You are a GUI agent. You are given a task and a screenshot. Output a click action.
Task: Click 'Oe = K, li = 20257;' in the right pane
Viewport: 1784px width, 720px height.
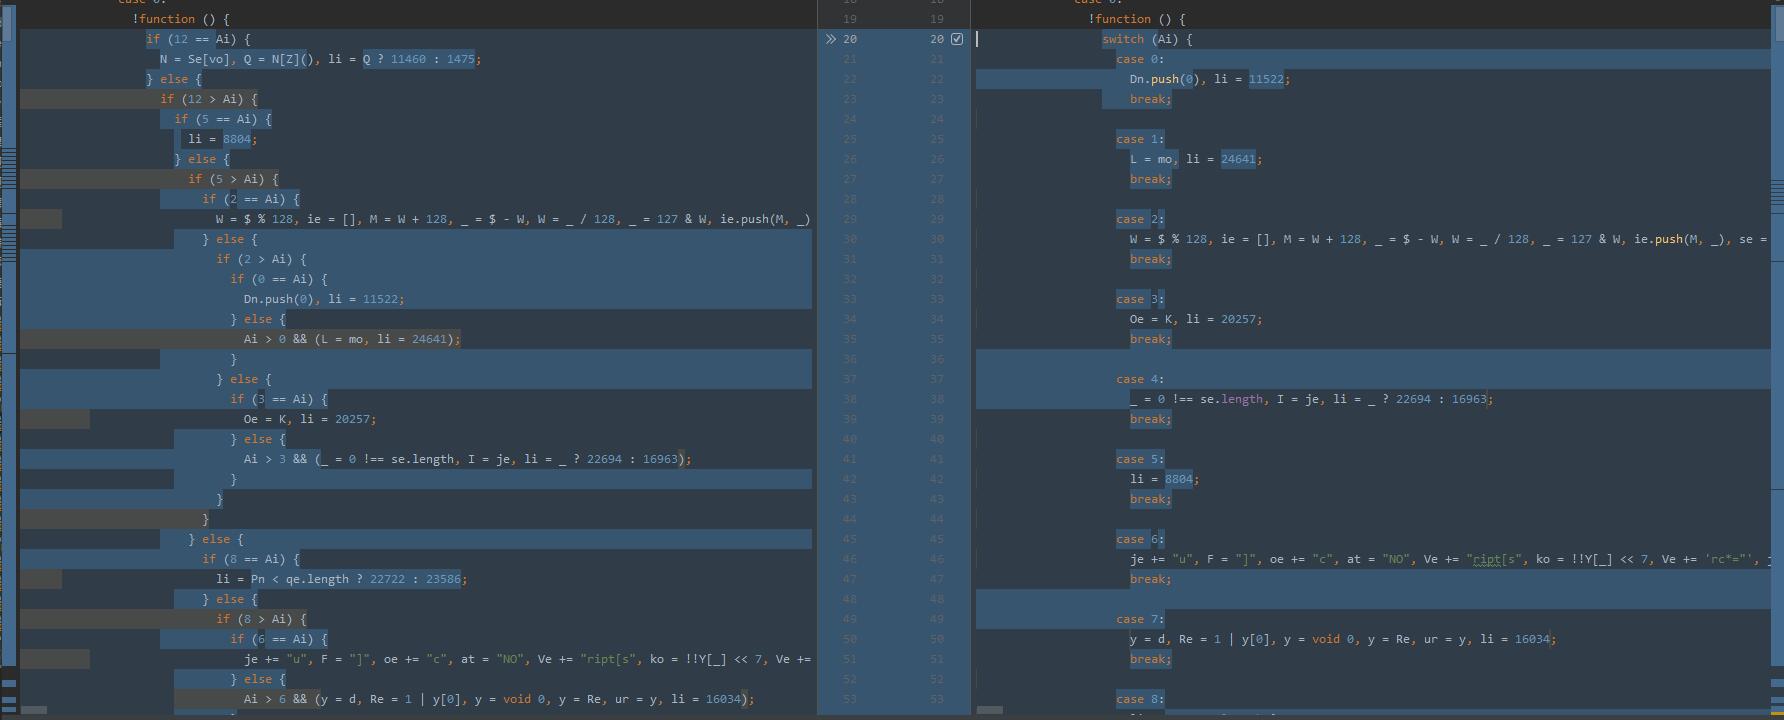coord(1196,319)
